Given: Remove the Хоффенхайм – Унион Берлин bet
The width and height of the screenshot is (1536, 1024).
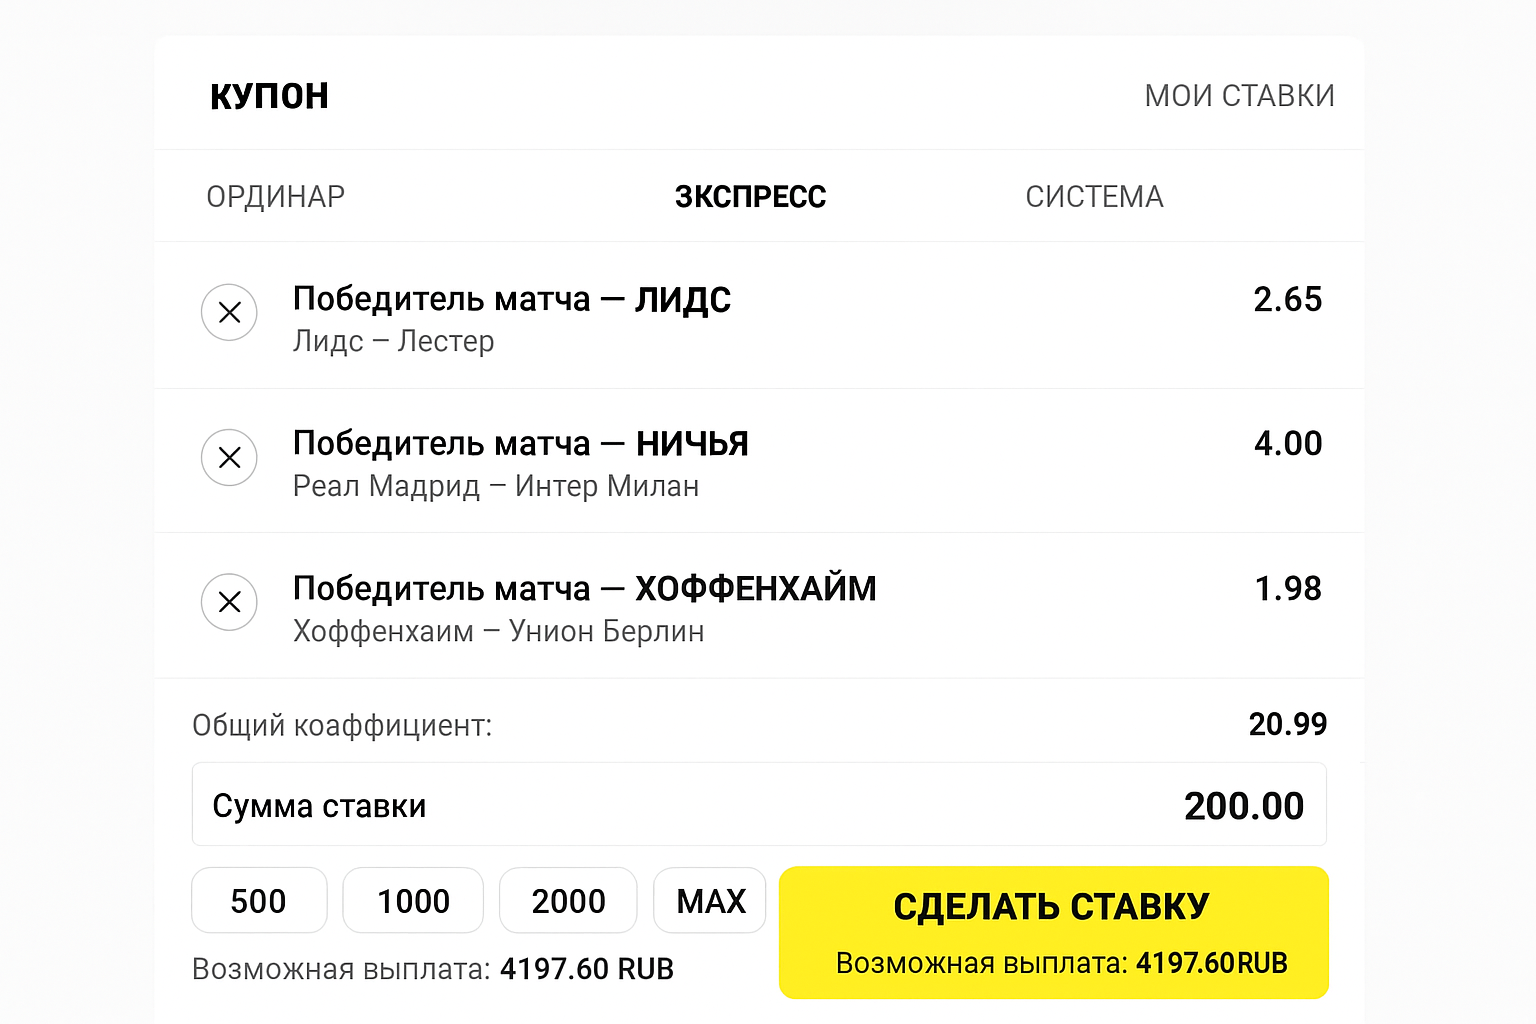Looking at the screenshot, I should pyautogui.click(x=229, y=602).
